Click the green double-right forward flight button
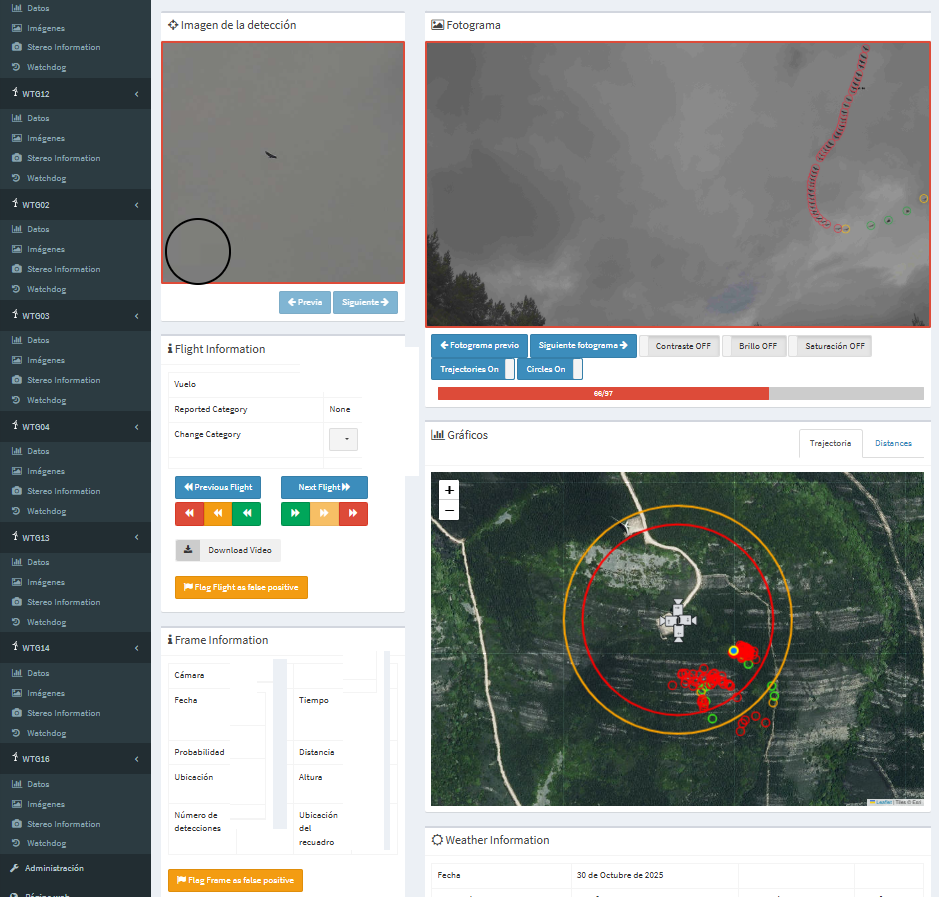Viewport: 939px width, 897px height. [295, 514]
